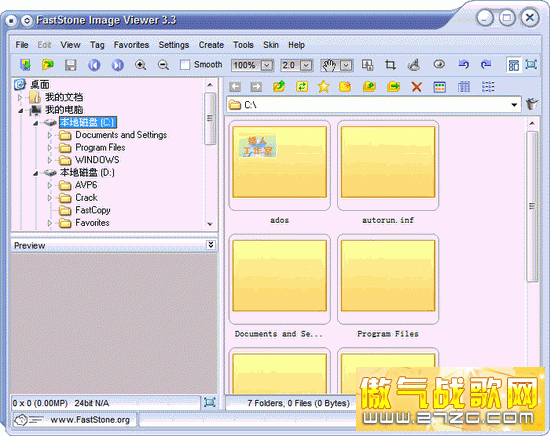
Task: Select the Favorites folder in the tree
Action: click(92, 223)
